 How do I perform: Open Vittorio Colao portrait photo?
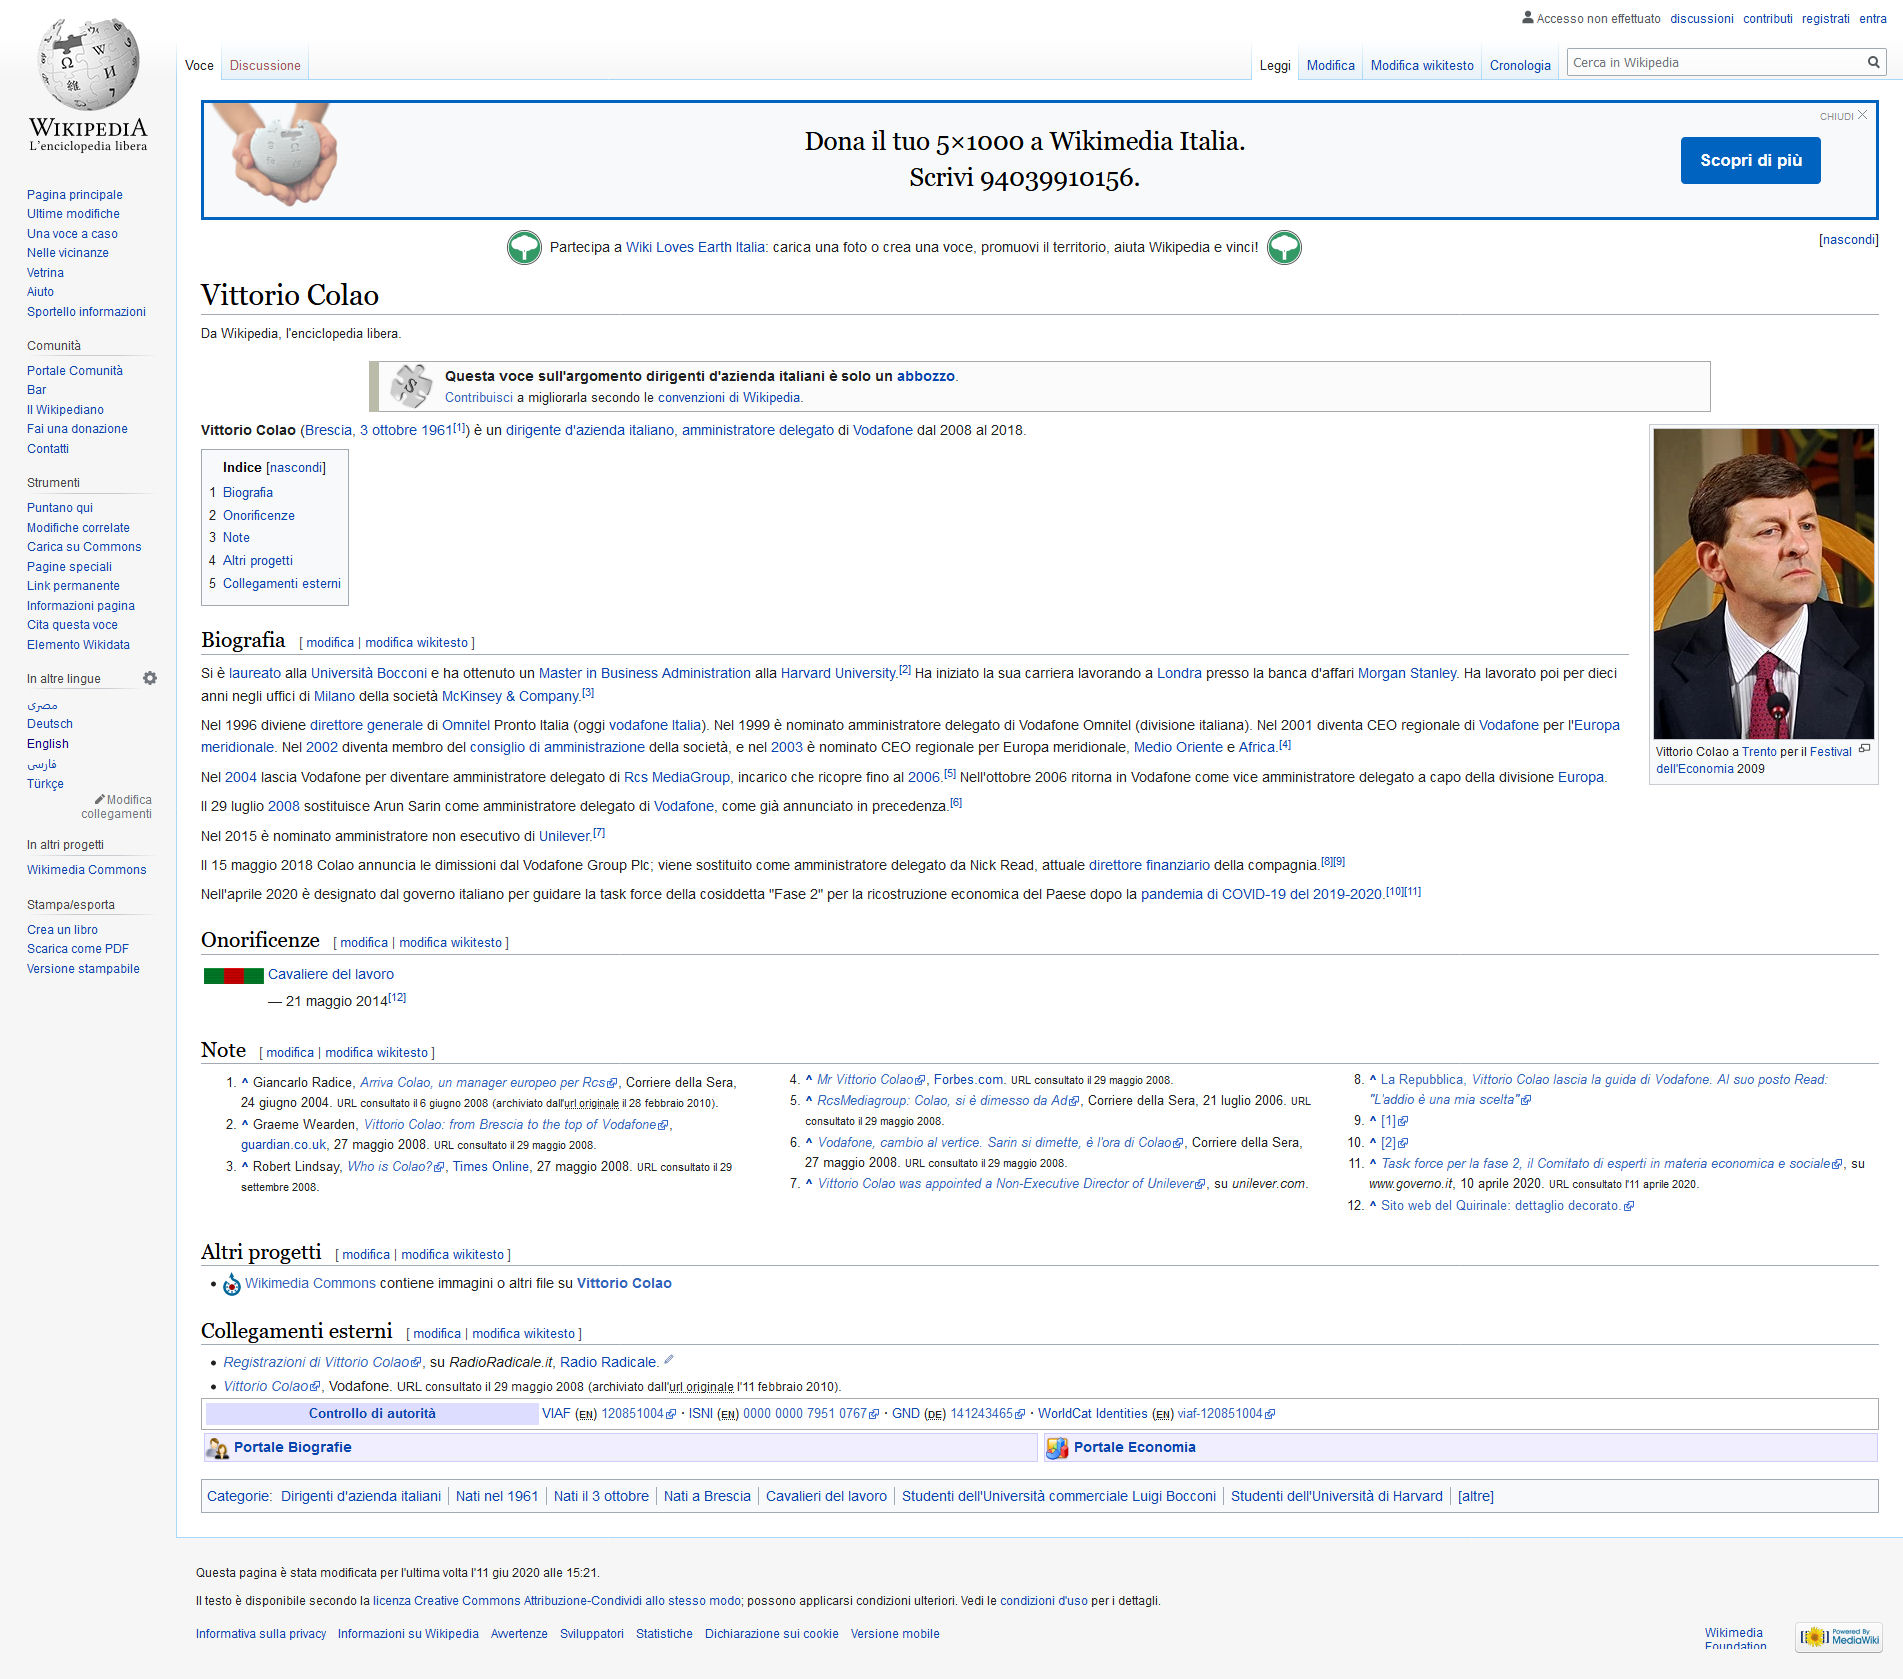[x=1763, y=584]
